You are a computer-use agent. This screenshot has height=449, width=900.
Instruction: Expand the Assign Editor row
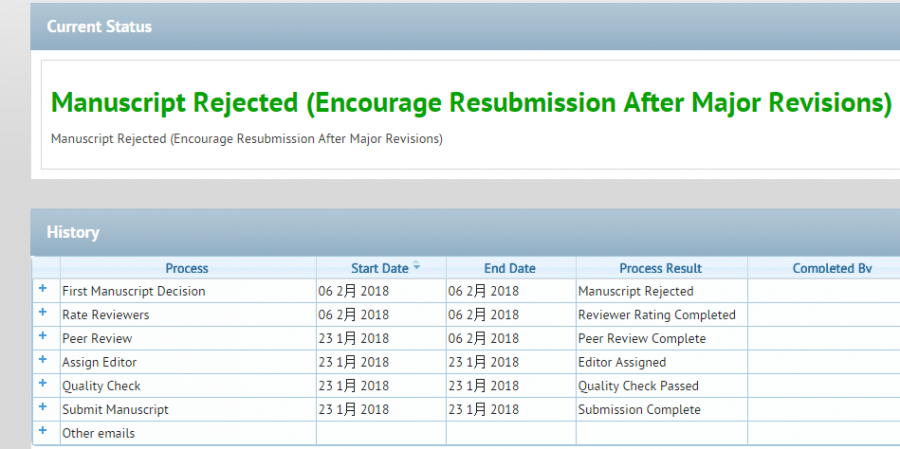point(43,361)
